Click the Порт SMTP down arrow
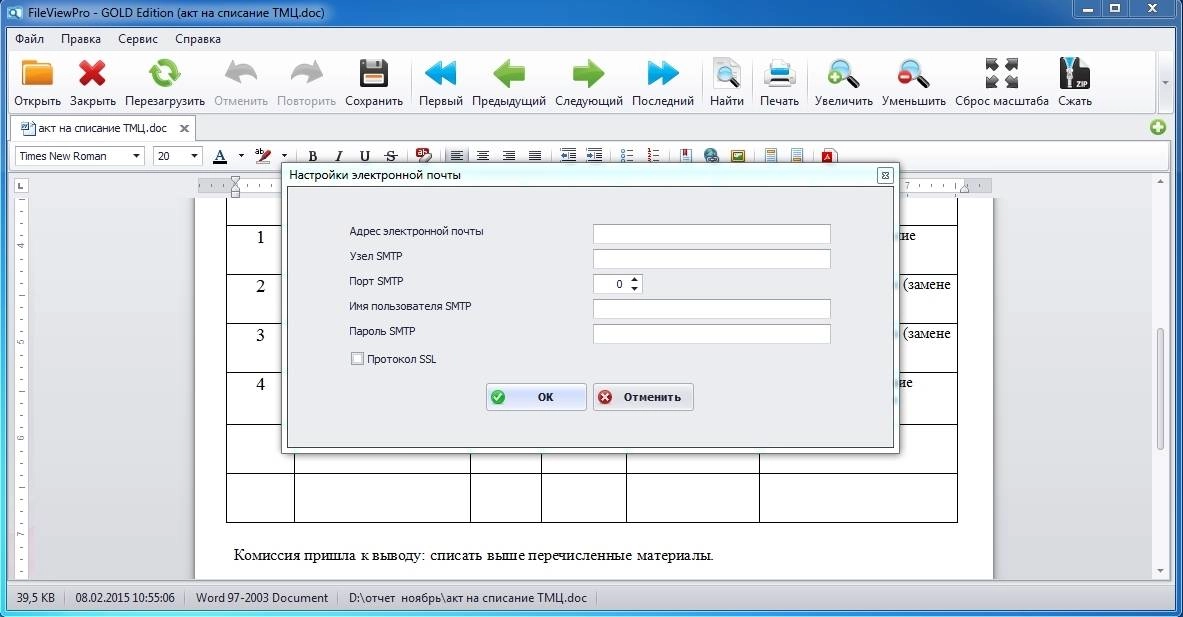 tap(635, 288)
